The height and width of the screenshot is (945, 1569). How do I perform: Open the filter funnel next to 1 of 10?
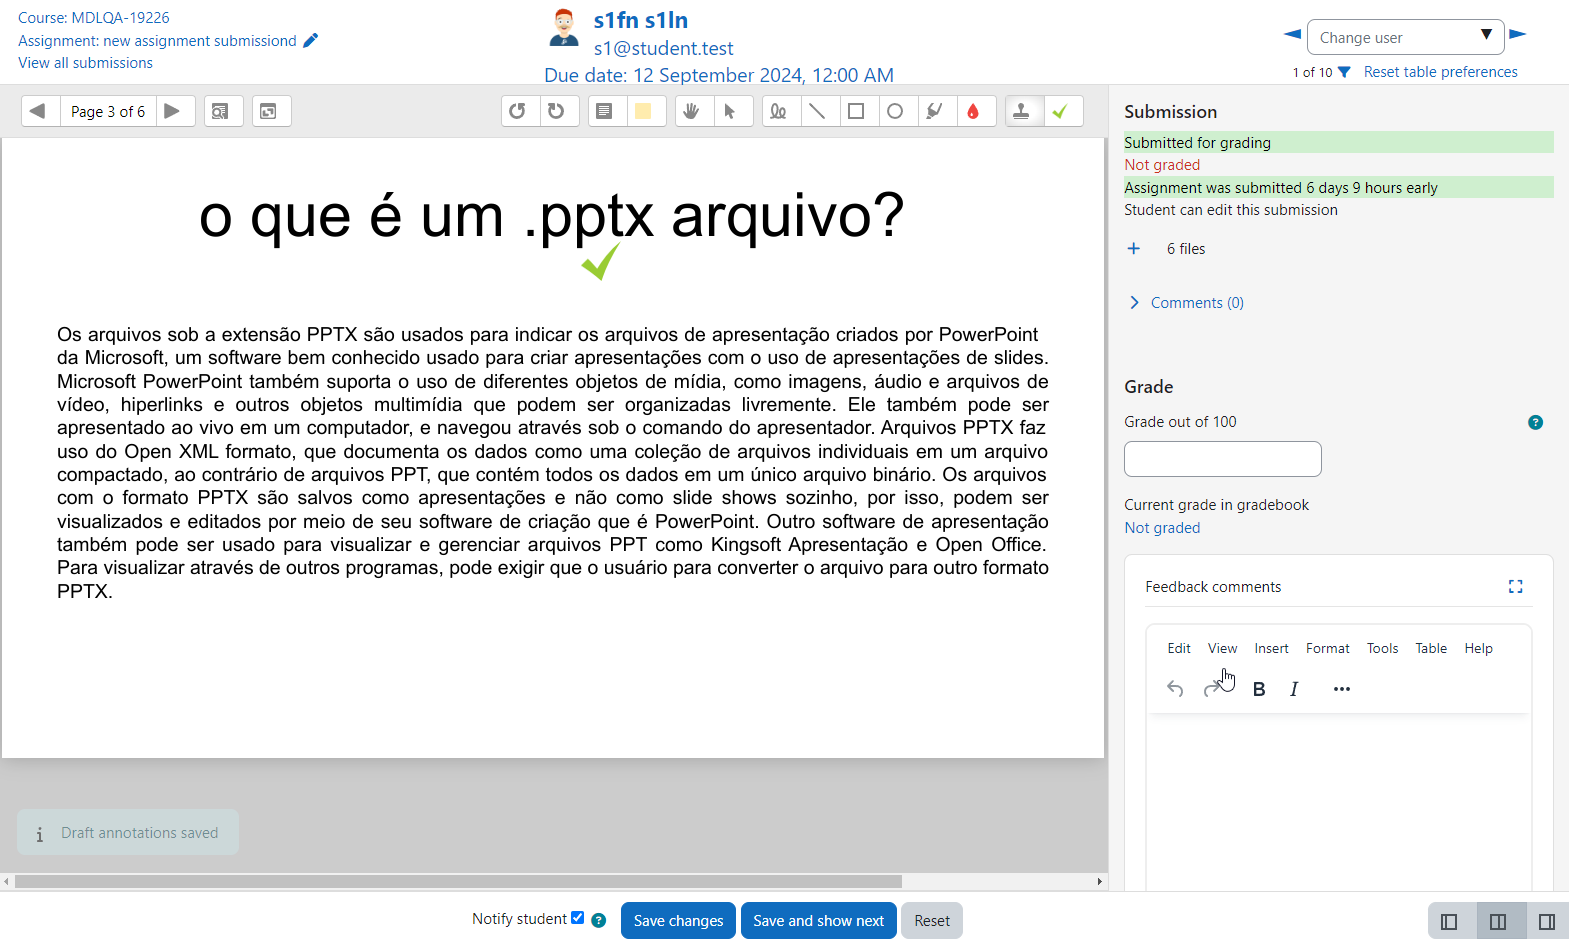1344,72
